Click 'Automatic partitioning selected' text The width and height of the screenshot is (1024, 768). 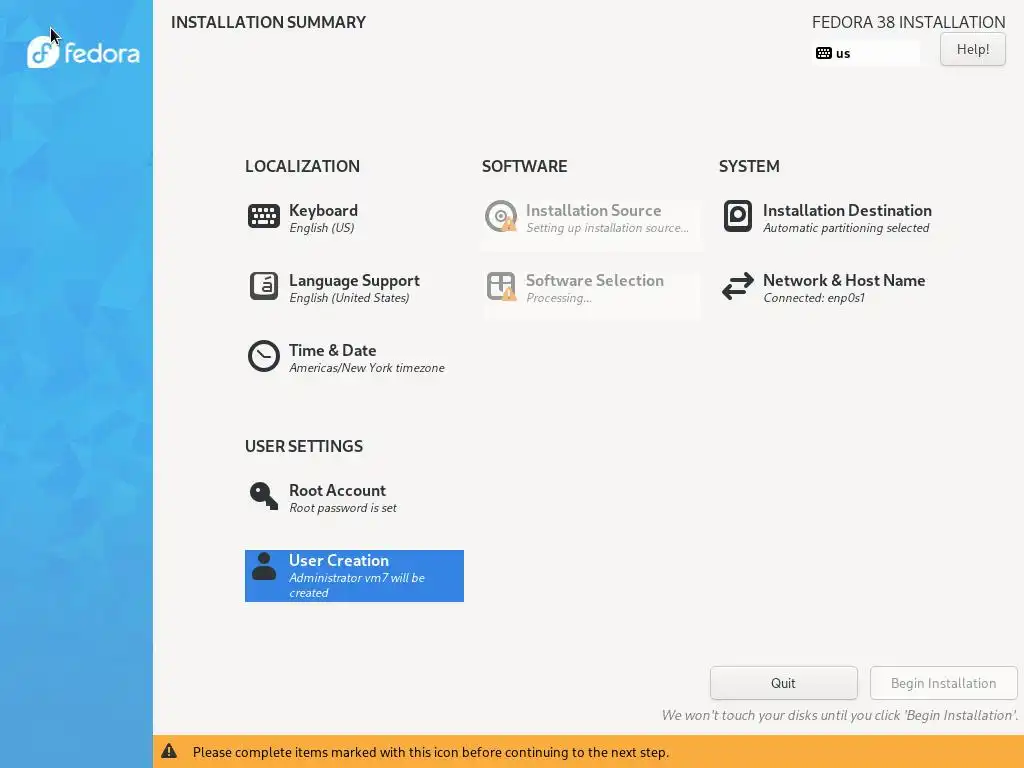click(x=846, y=228)
